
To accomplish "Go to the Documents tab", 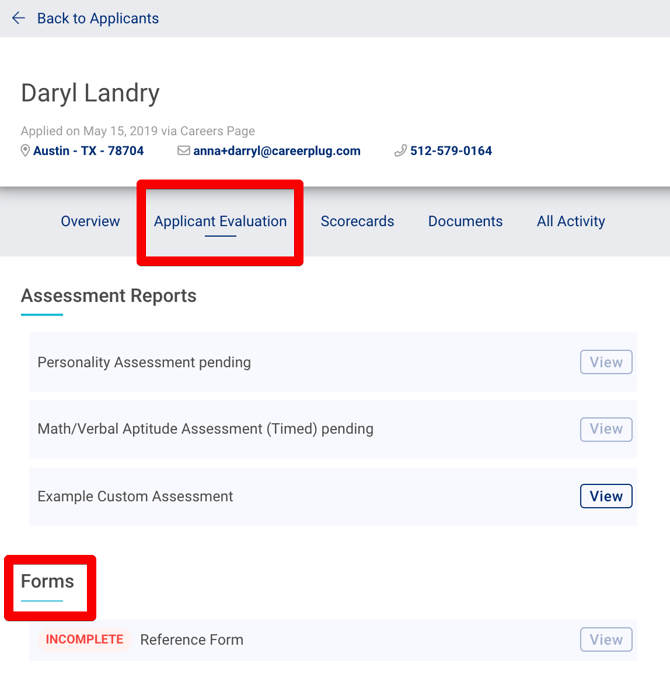I will [465, 221].
